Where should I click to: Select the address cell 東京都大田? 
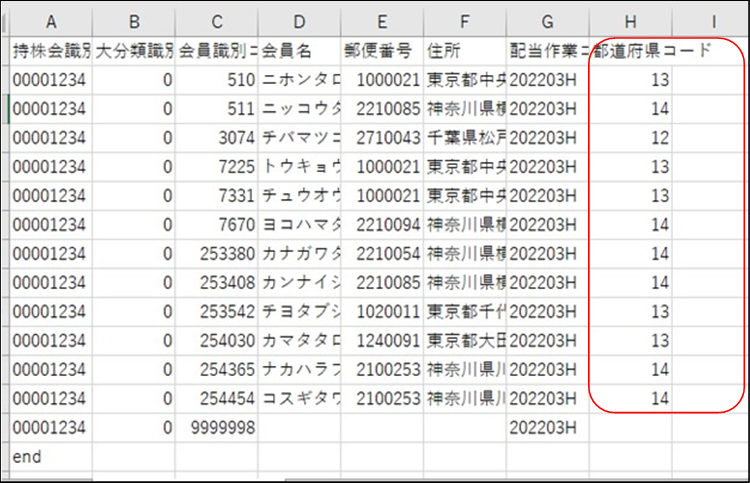pos(465,340)
